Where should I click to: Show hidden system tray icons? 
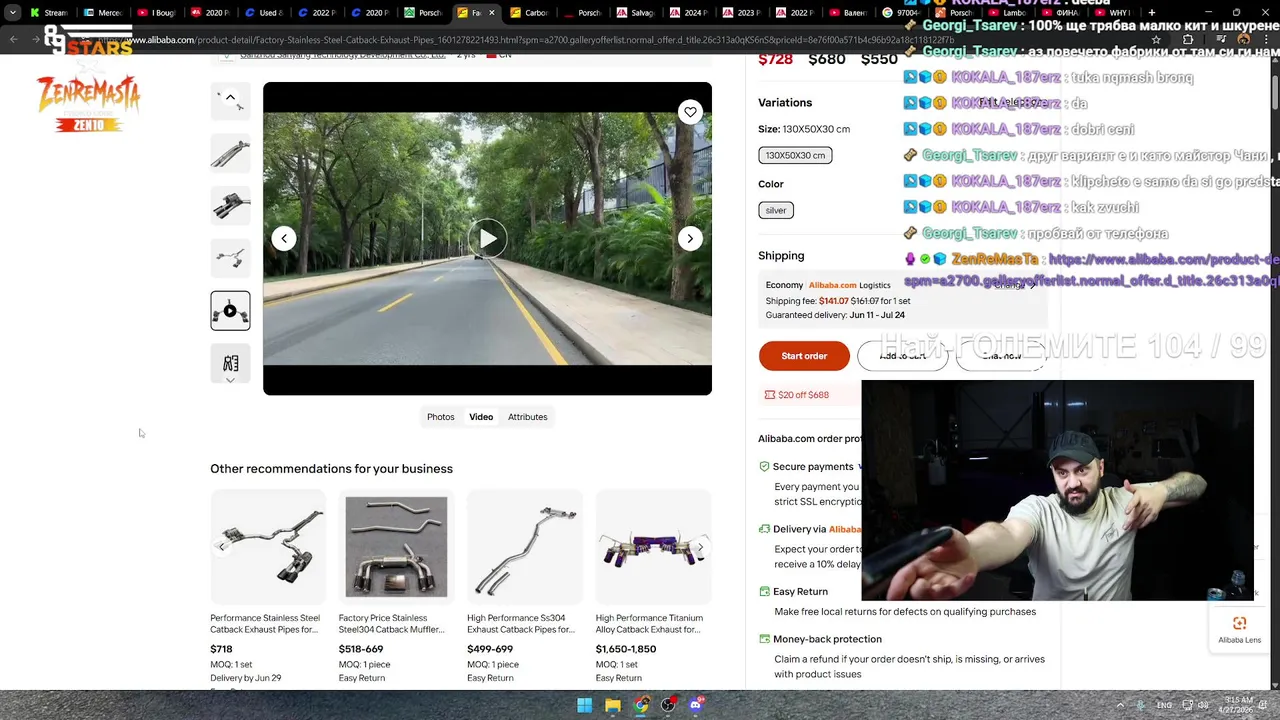click(x=1120, y=705)
